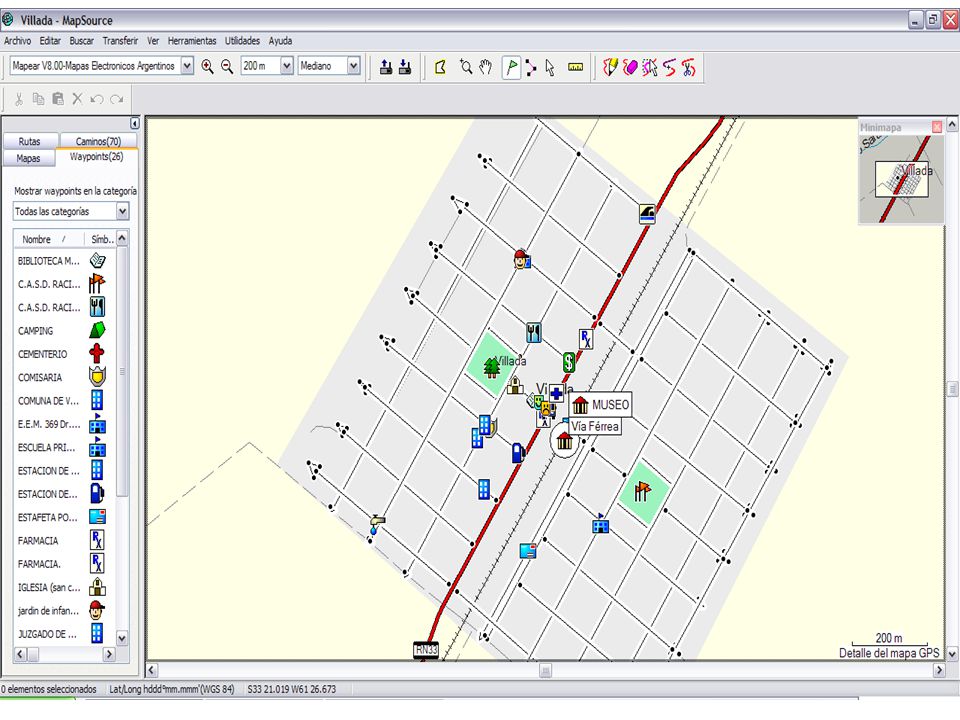Image resolution: width=960 pixels, height=720 pixels.
Task: Click the Paste clipboard icon
Action: click(58, 99)
